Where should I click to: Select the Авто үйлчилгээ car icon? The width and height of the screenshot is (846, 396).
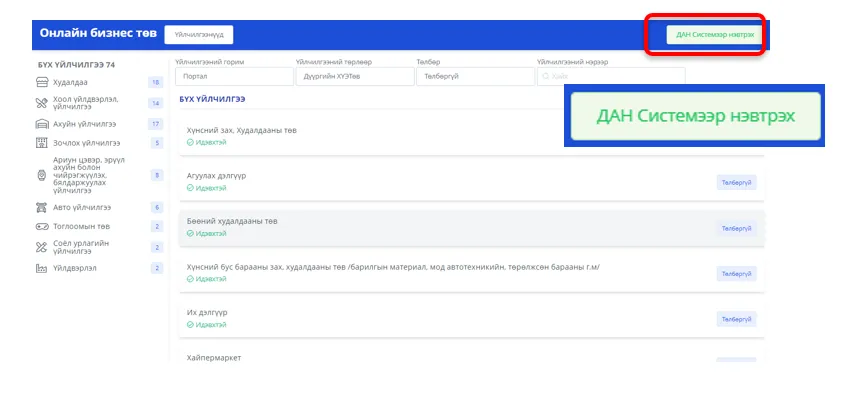coord(42,208)
